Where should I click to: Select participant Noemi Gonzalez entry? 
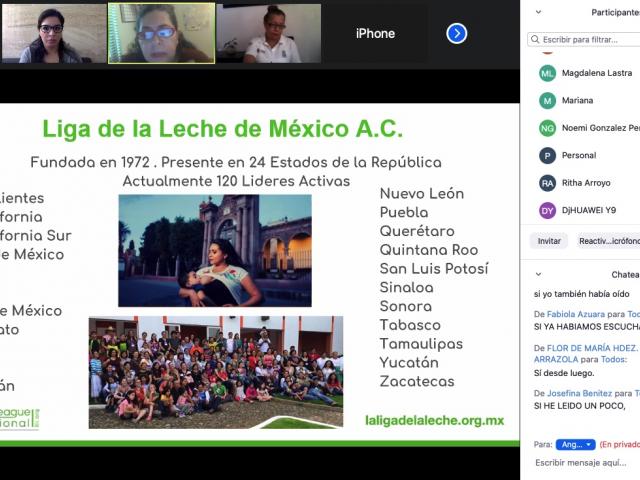click(601, 128)
